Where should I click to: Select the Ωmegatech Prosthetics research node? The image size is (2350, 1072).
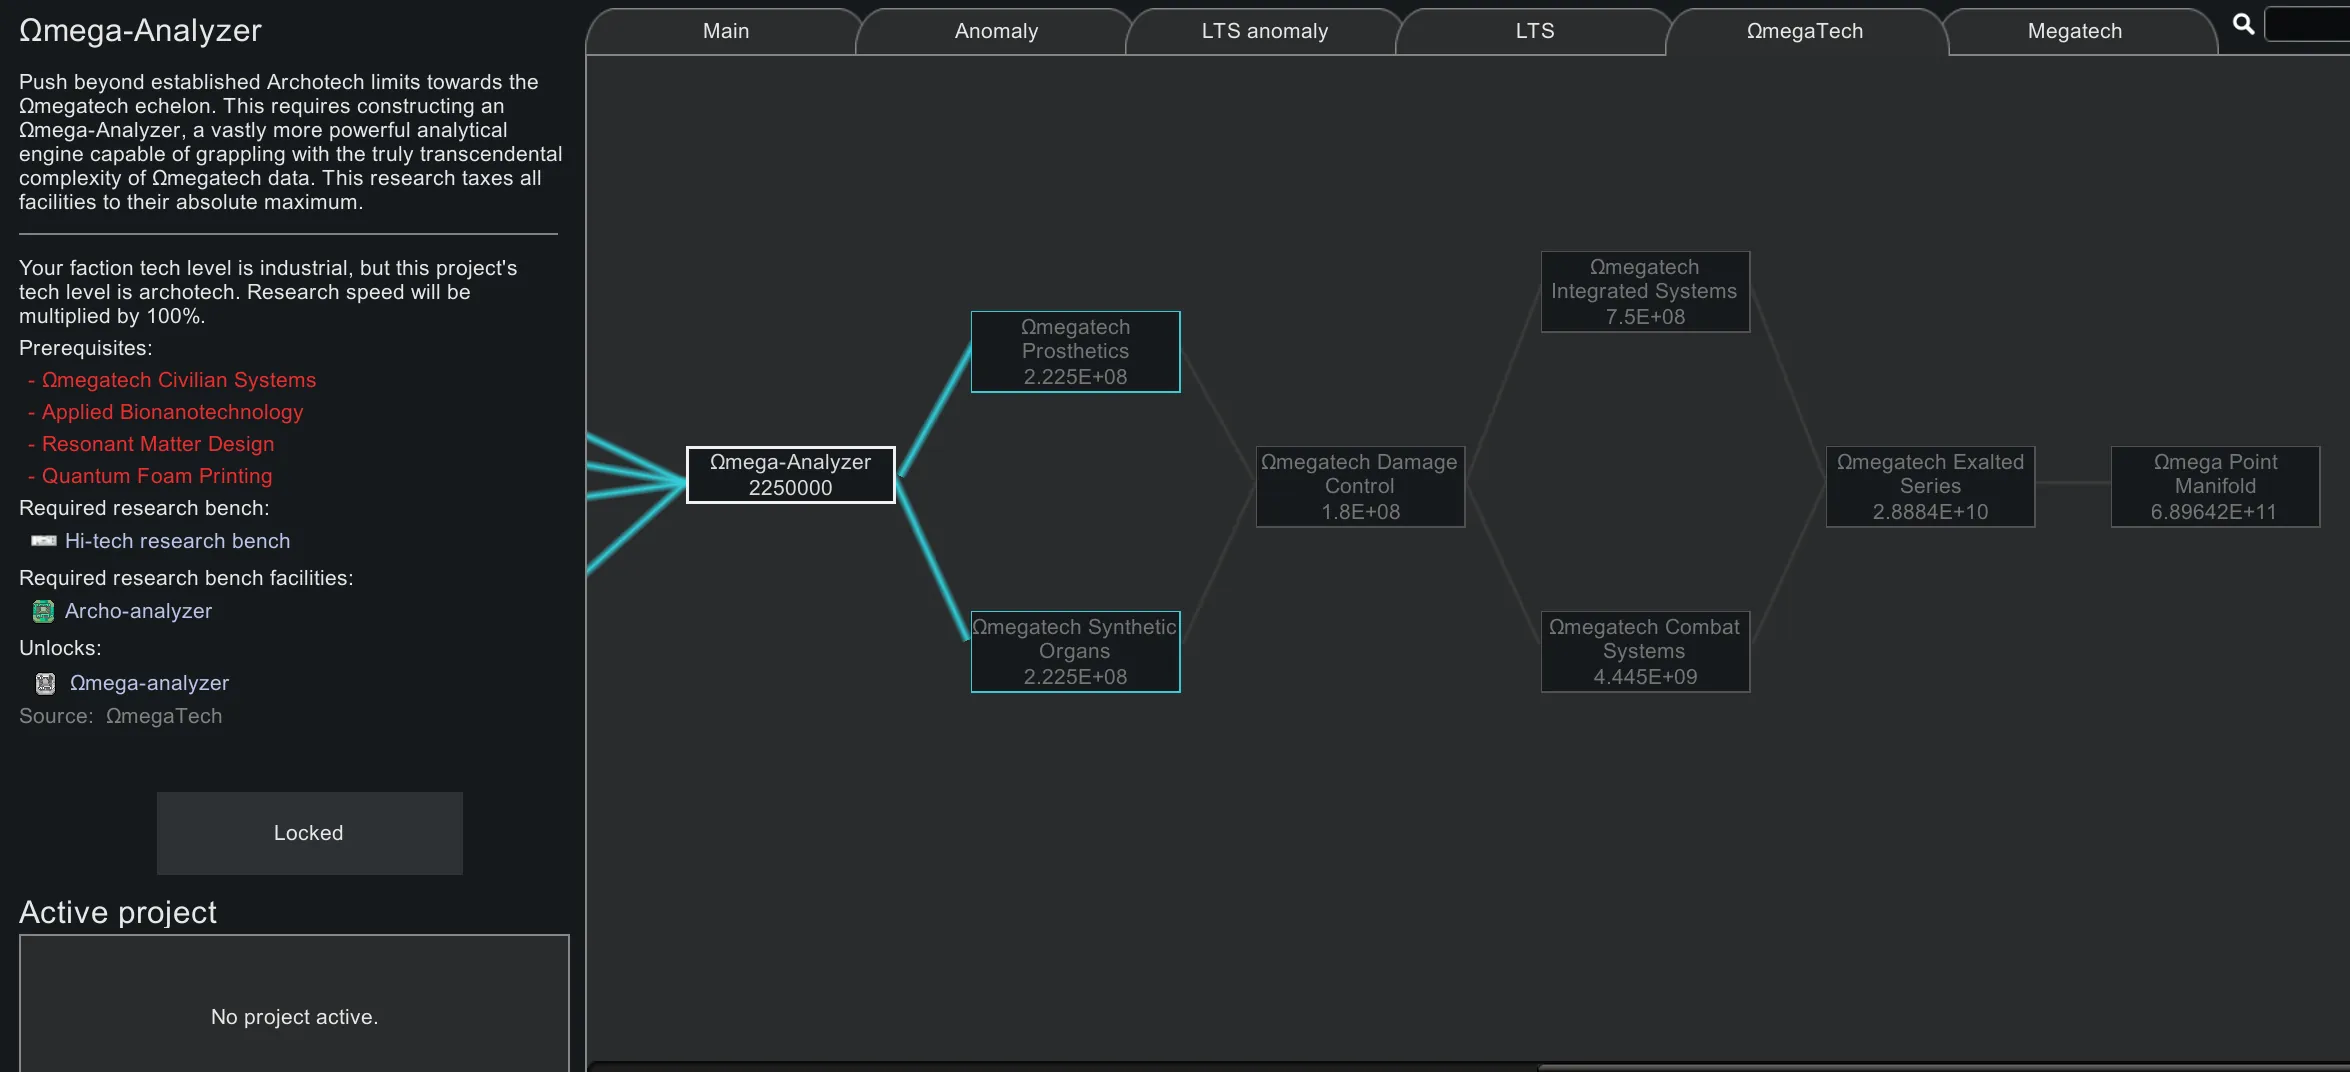tap(1075, 352)
